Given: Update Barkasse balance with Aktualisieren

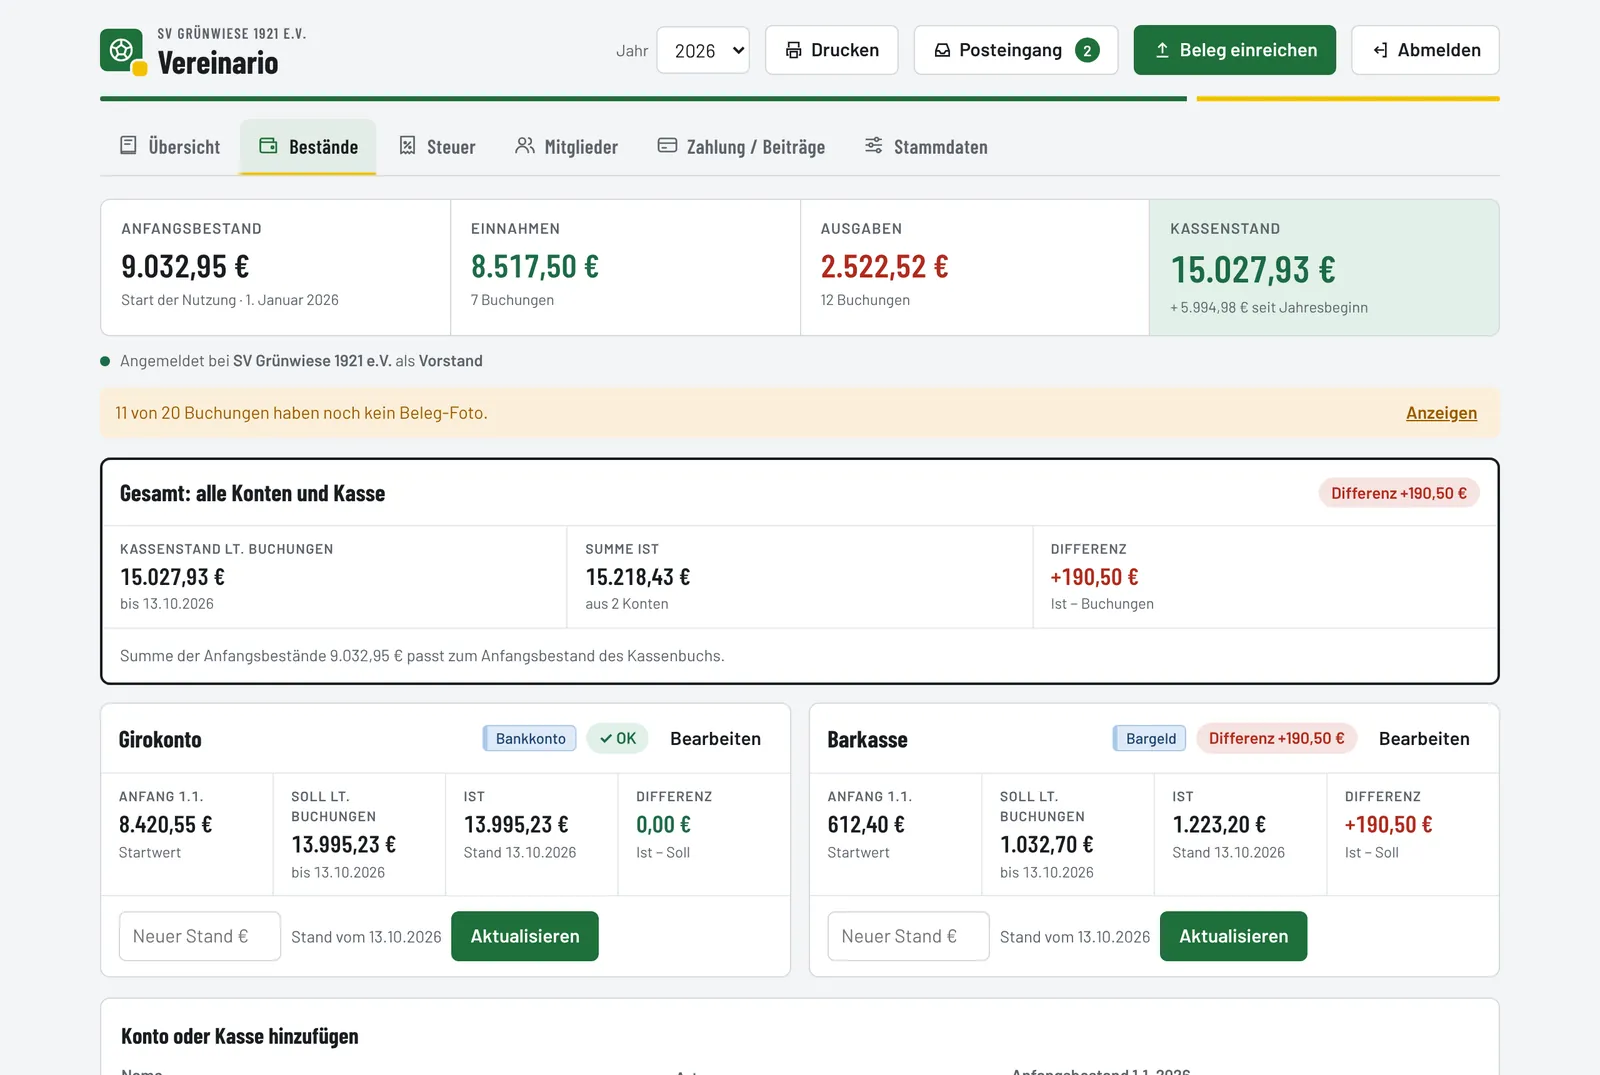Looking at the screenshot, I should [1233, 936].
